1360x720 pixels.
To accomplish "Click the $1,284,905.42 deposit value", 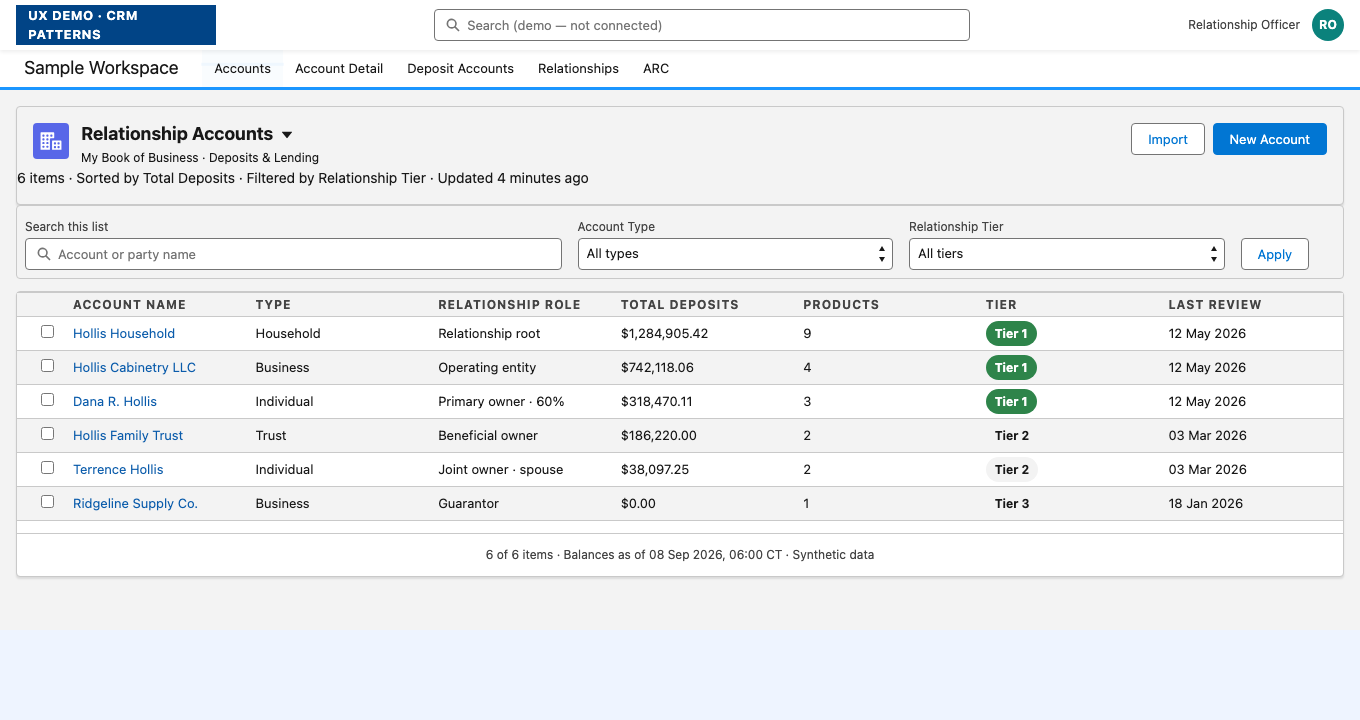I will [664, 334].
